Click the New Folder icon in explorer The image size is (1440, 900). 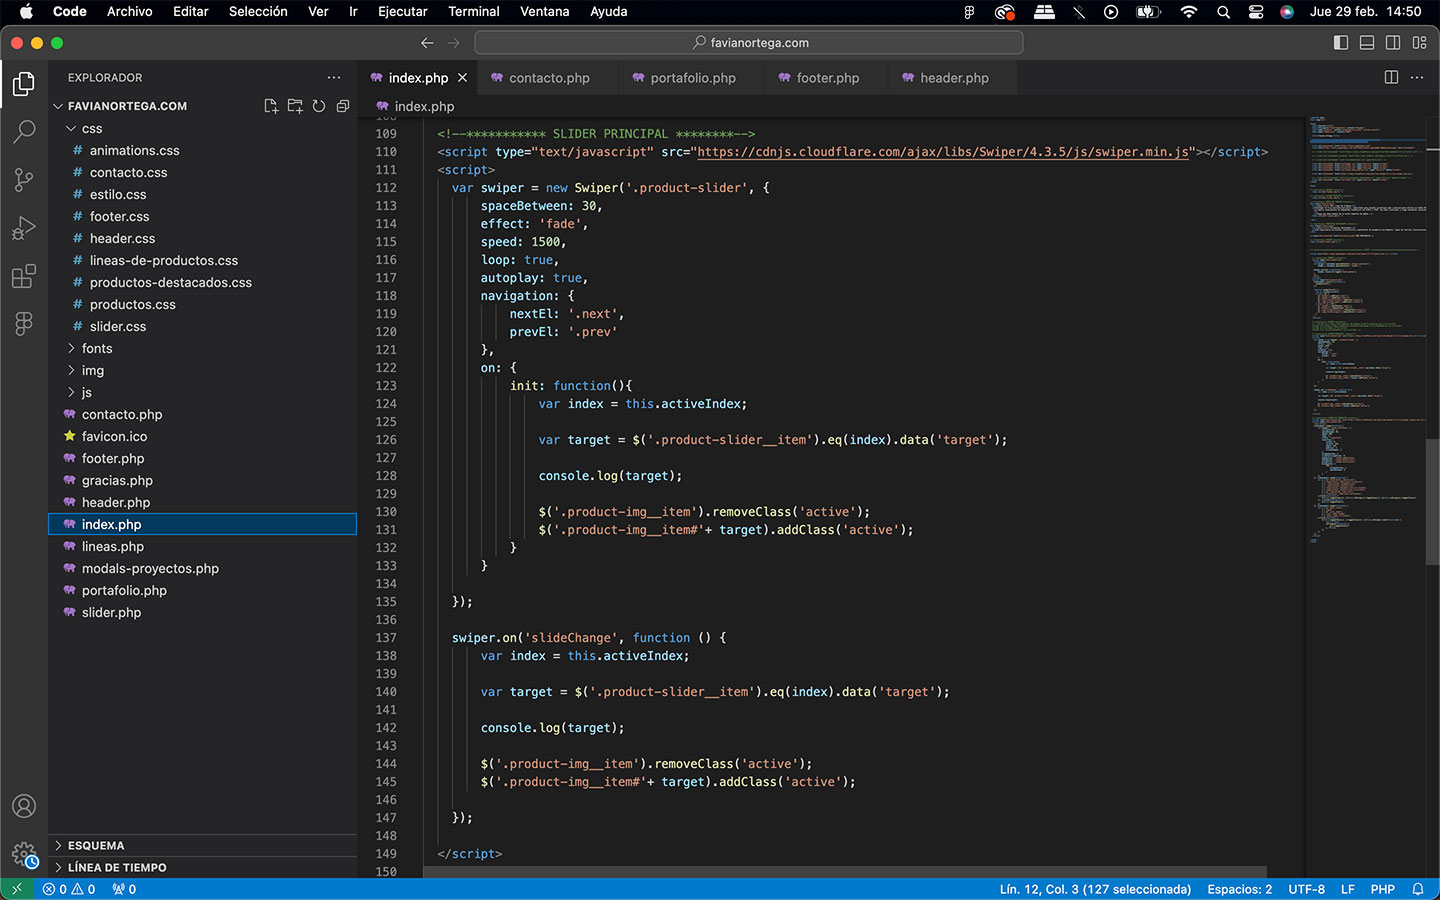click(295, 106)
